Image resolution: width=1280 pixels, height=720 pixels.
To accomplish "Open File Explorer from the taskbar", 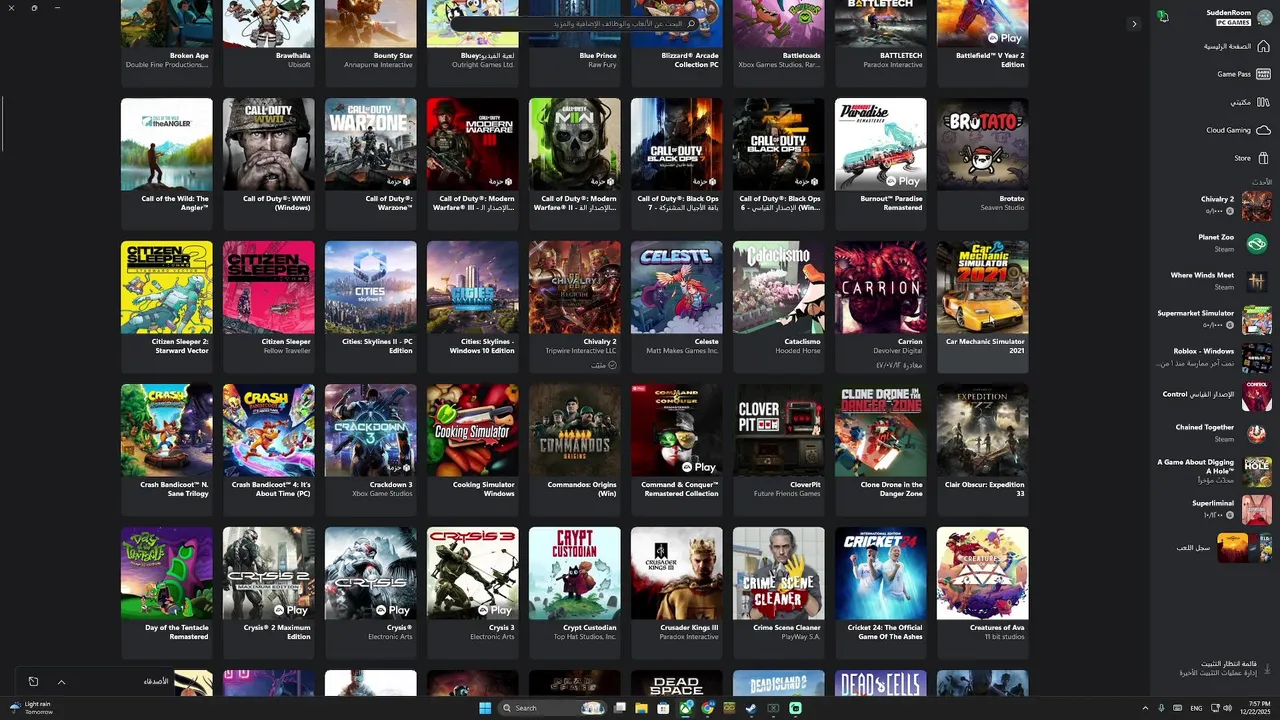I will coord(641,708).
